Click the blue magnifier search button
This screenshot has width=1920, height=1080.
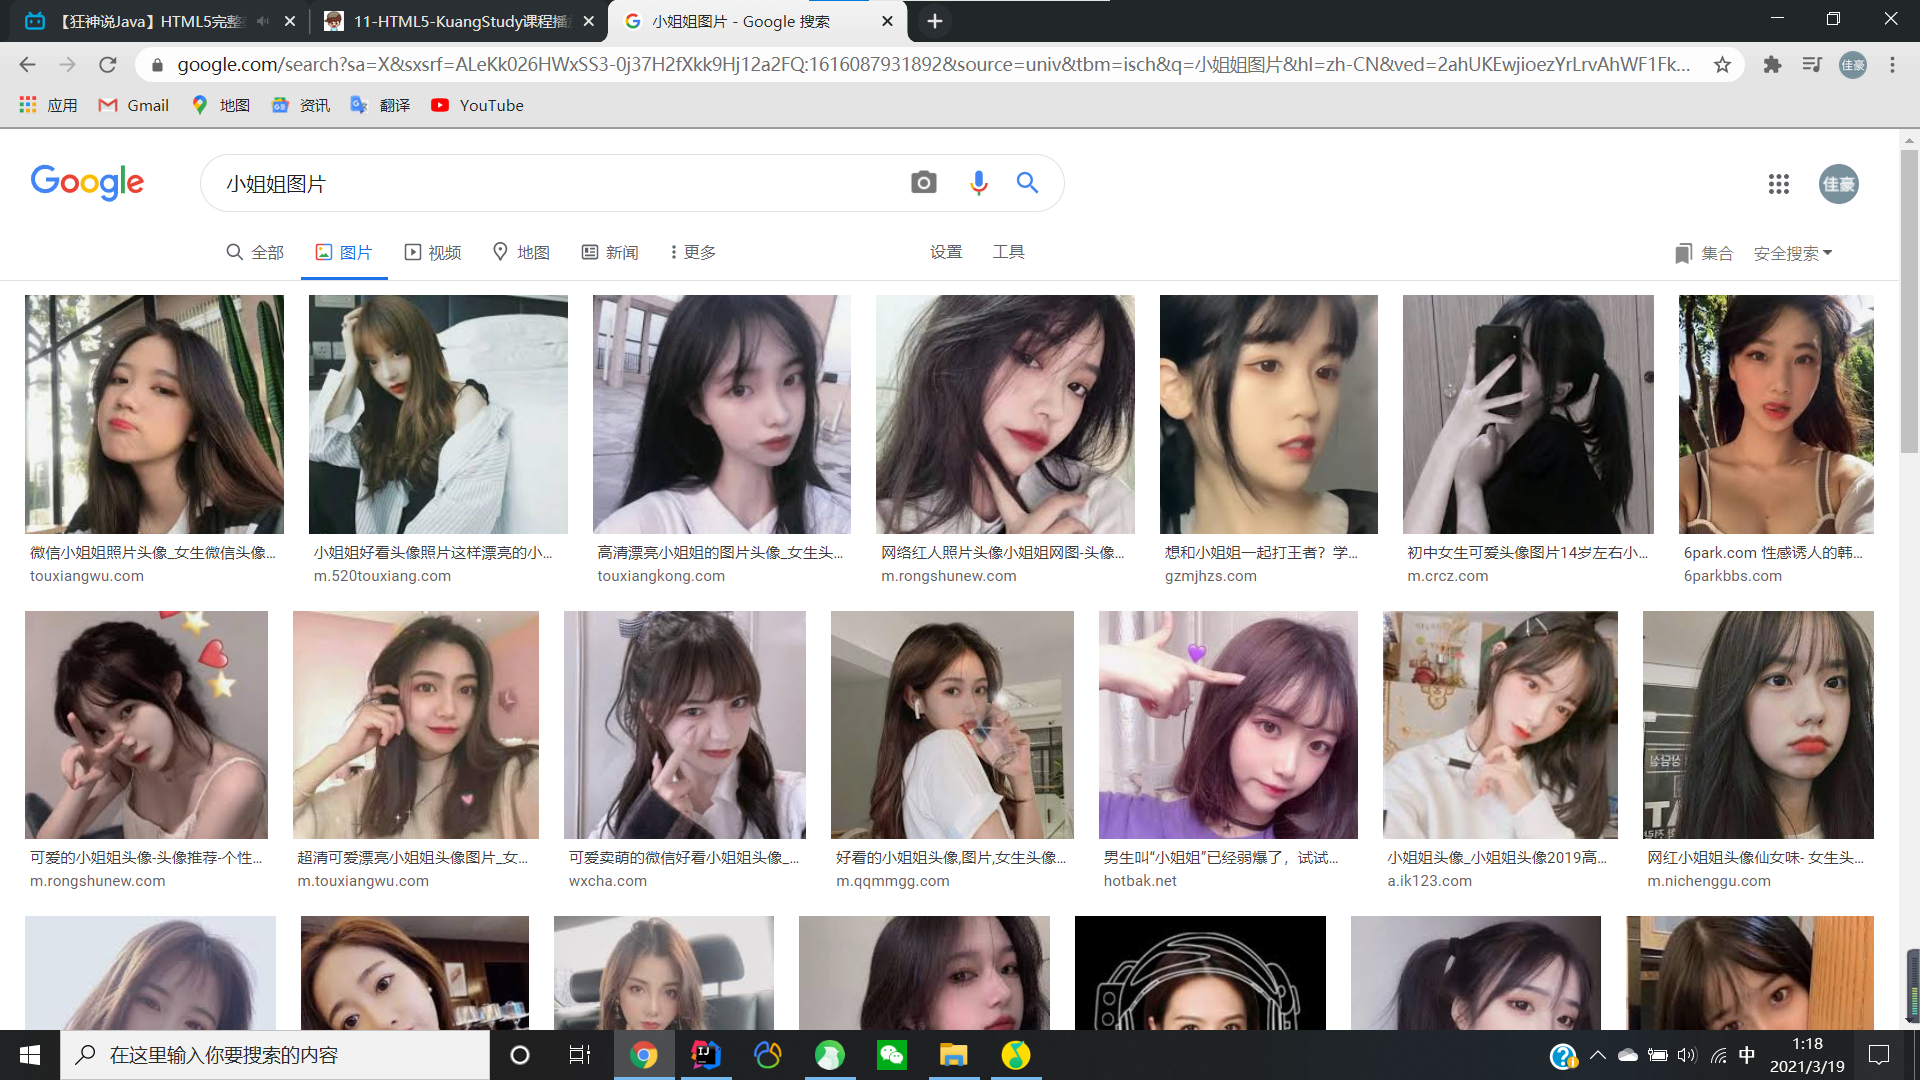click(1027, 183)
